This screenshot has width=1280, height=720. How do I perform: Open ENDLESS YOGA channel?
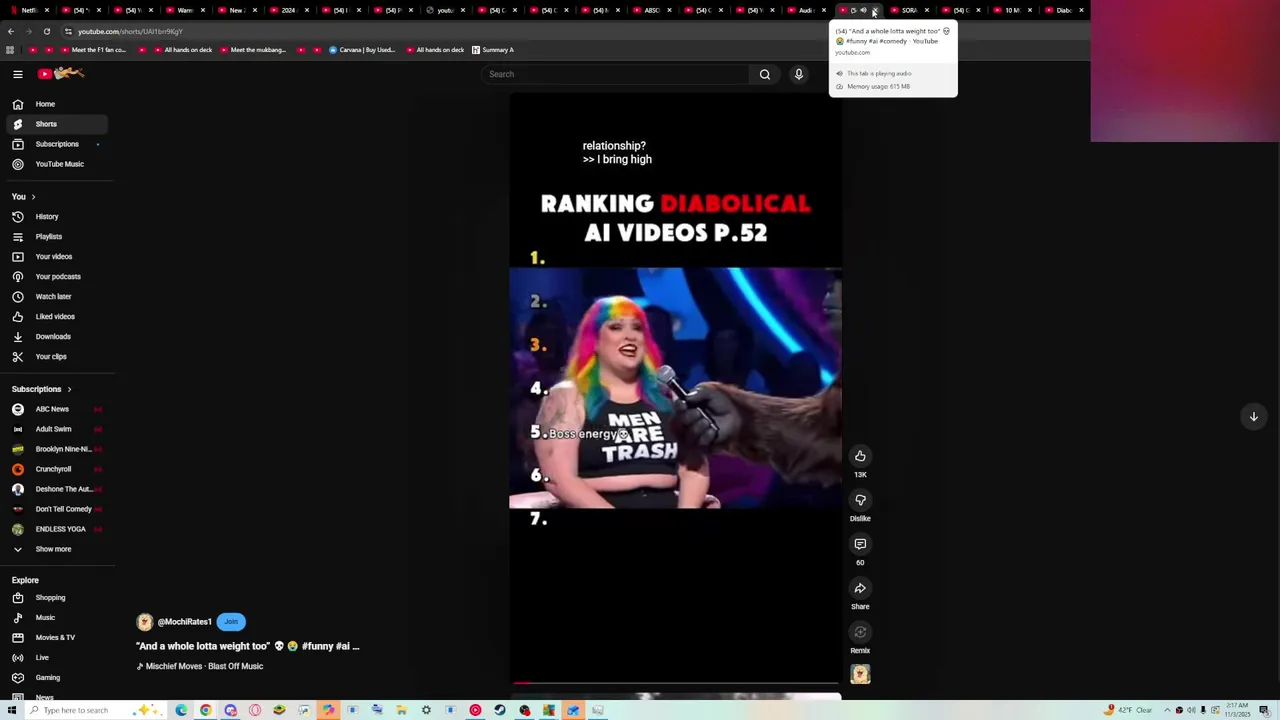click(55, 529)
